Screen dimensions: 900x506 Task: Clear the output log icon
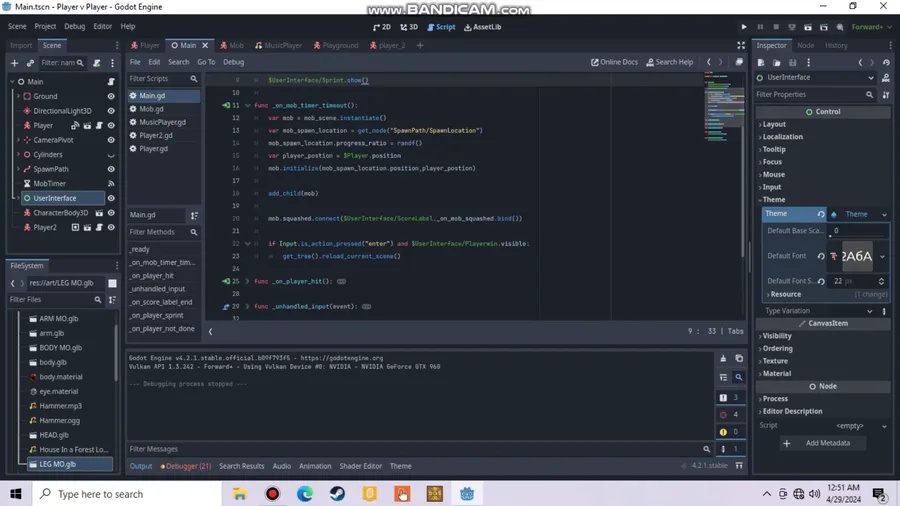(x=723, y=359)
